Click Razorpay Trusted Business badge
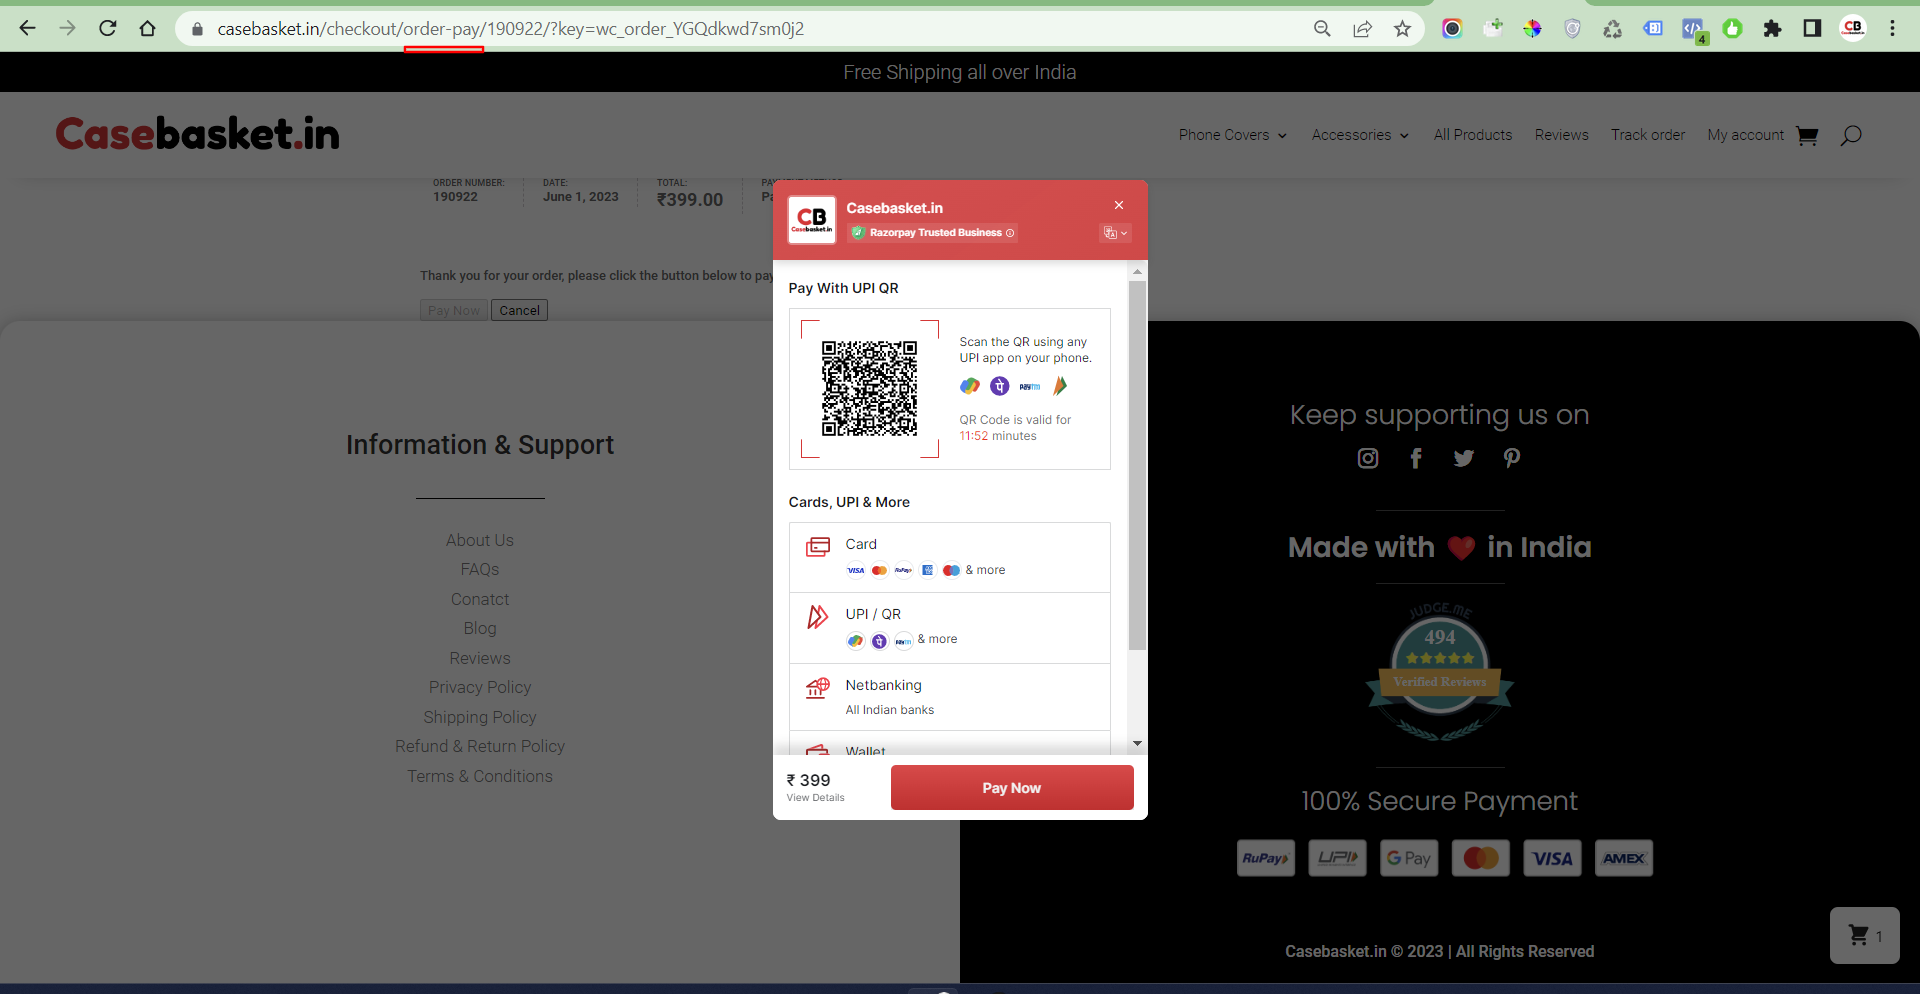This screenshot has height=994, width=1920. pyautogui.click(x=933, y=233)
